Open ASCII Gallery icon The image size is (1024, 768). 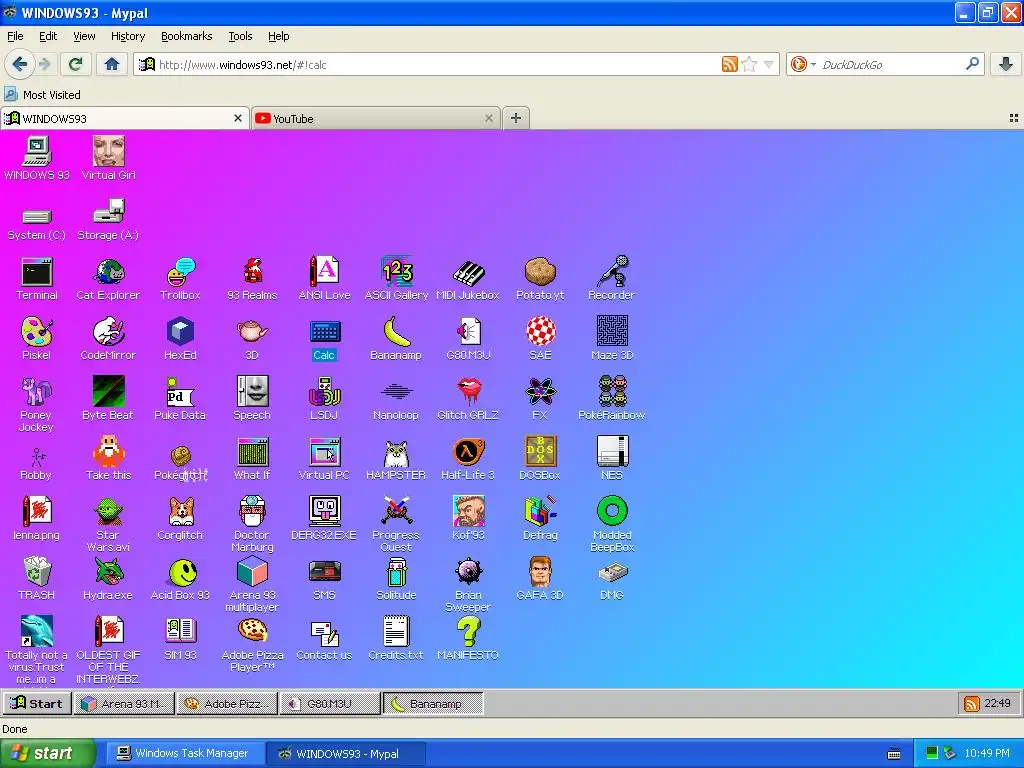pyautogui.click(x=396, y=279)
